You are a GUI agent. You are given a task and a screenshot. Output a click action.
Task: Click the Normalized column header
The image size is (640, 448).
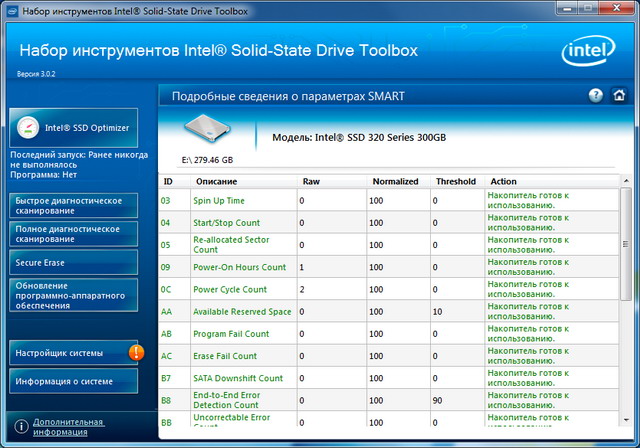(395, 182)
